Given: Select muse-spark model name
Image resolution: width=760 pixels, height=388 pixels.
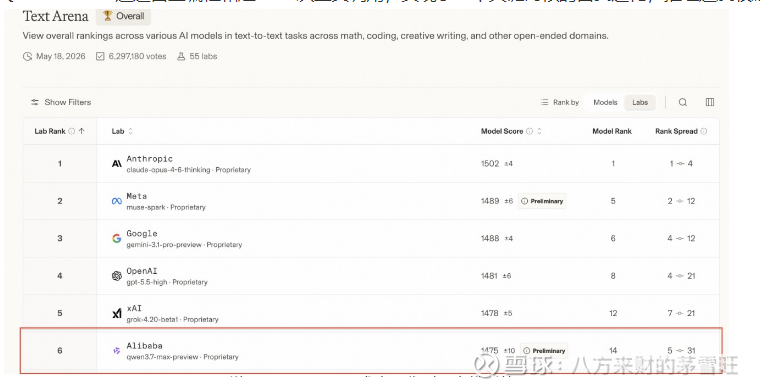Looking at the screenshot, I should point(146,207).
